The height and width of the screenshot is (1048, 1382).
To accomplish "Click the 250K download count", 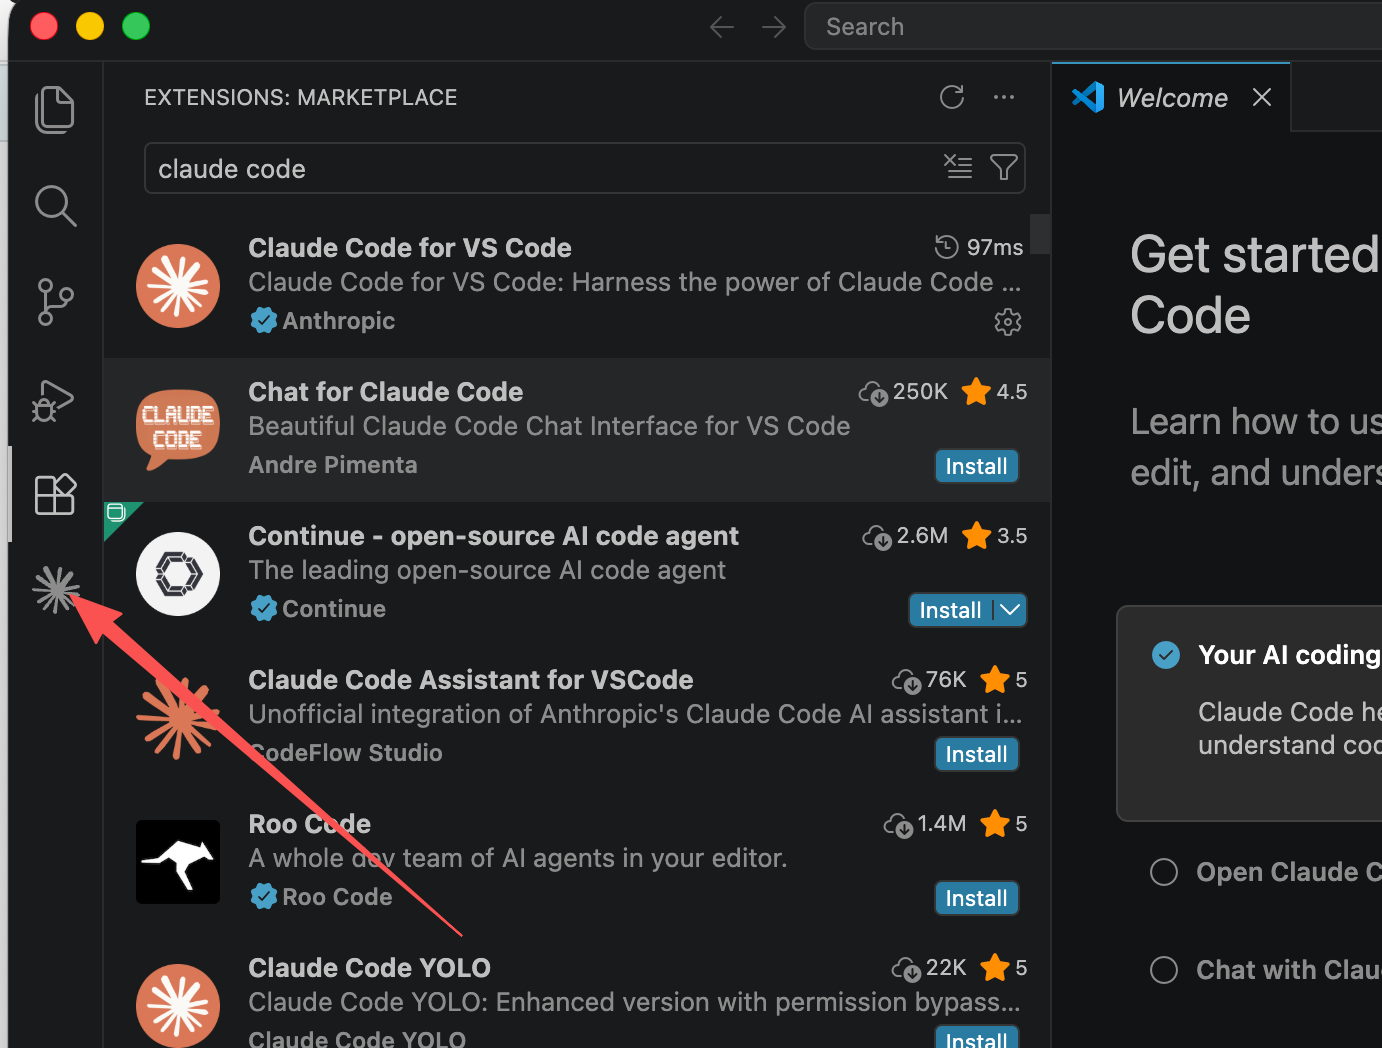I will [903, 392].
